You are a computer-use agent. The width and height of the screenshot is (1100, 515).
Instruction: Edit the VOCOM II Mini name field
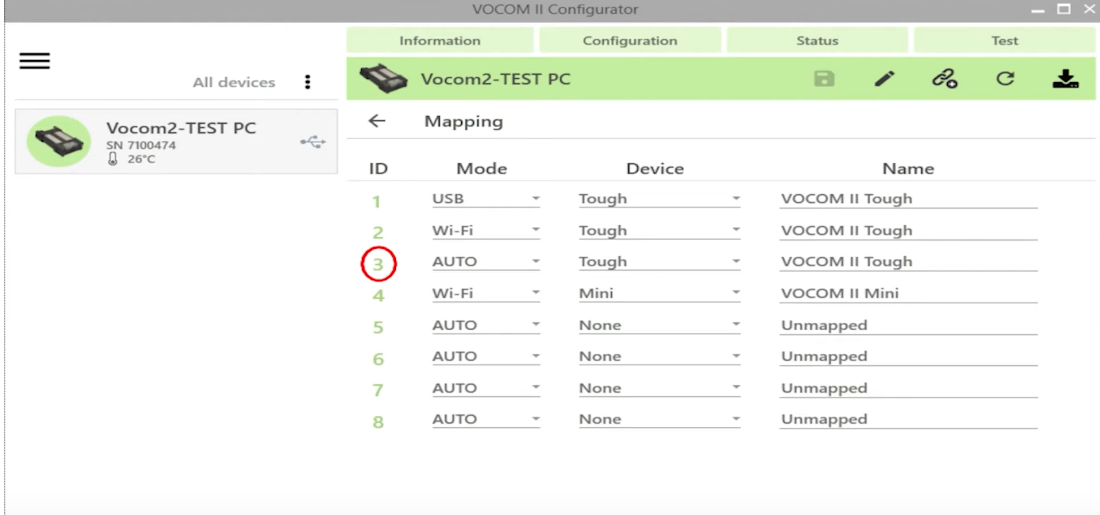(x=908, y=293)
